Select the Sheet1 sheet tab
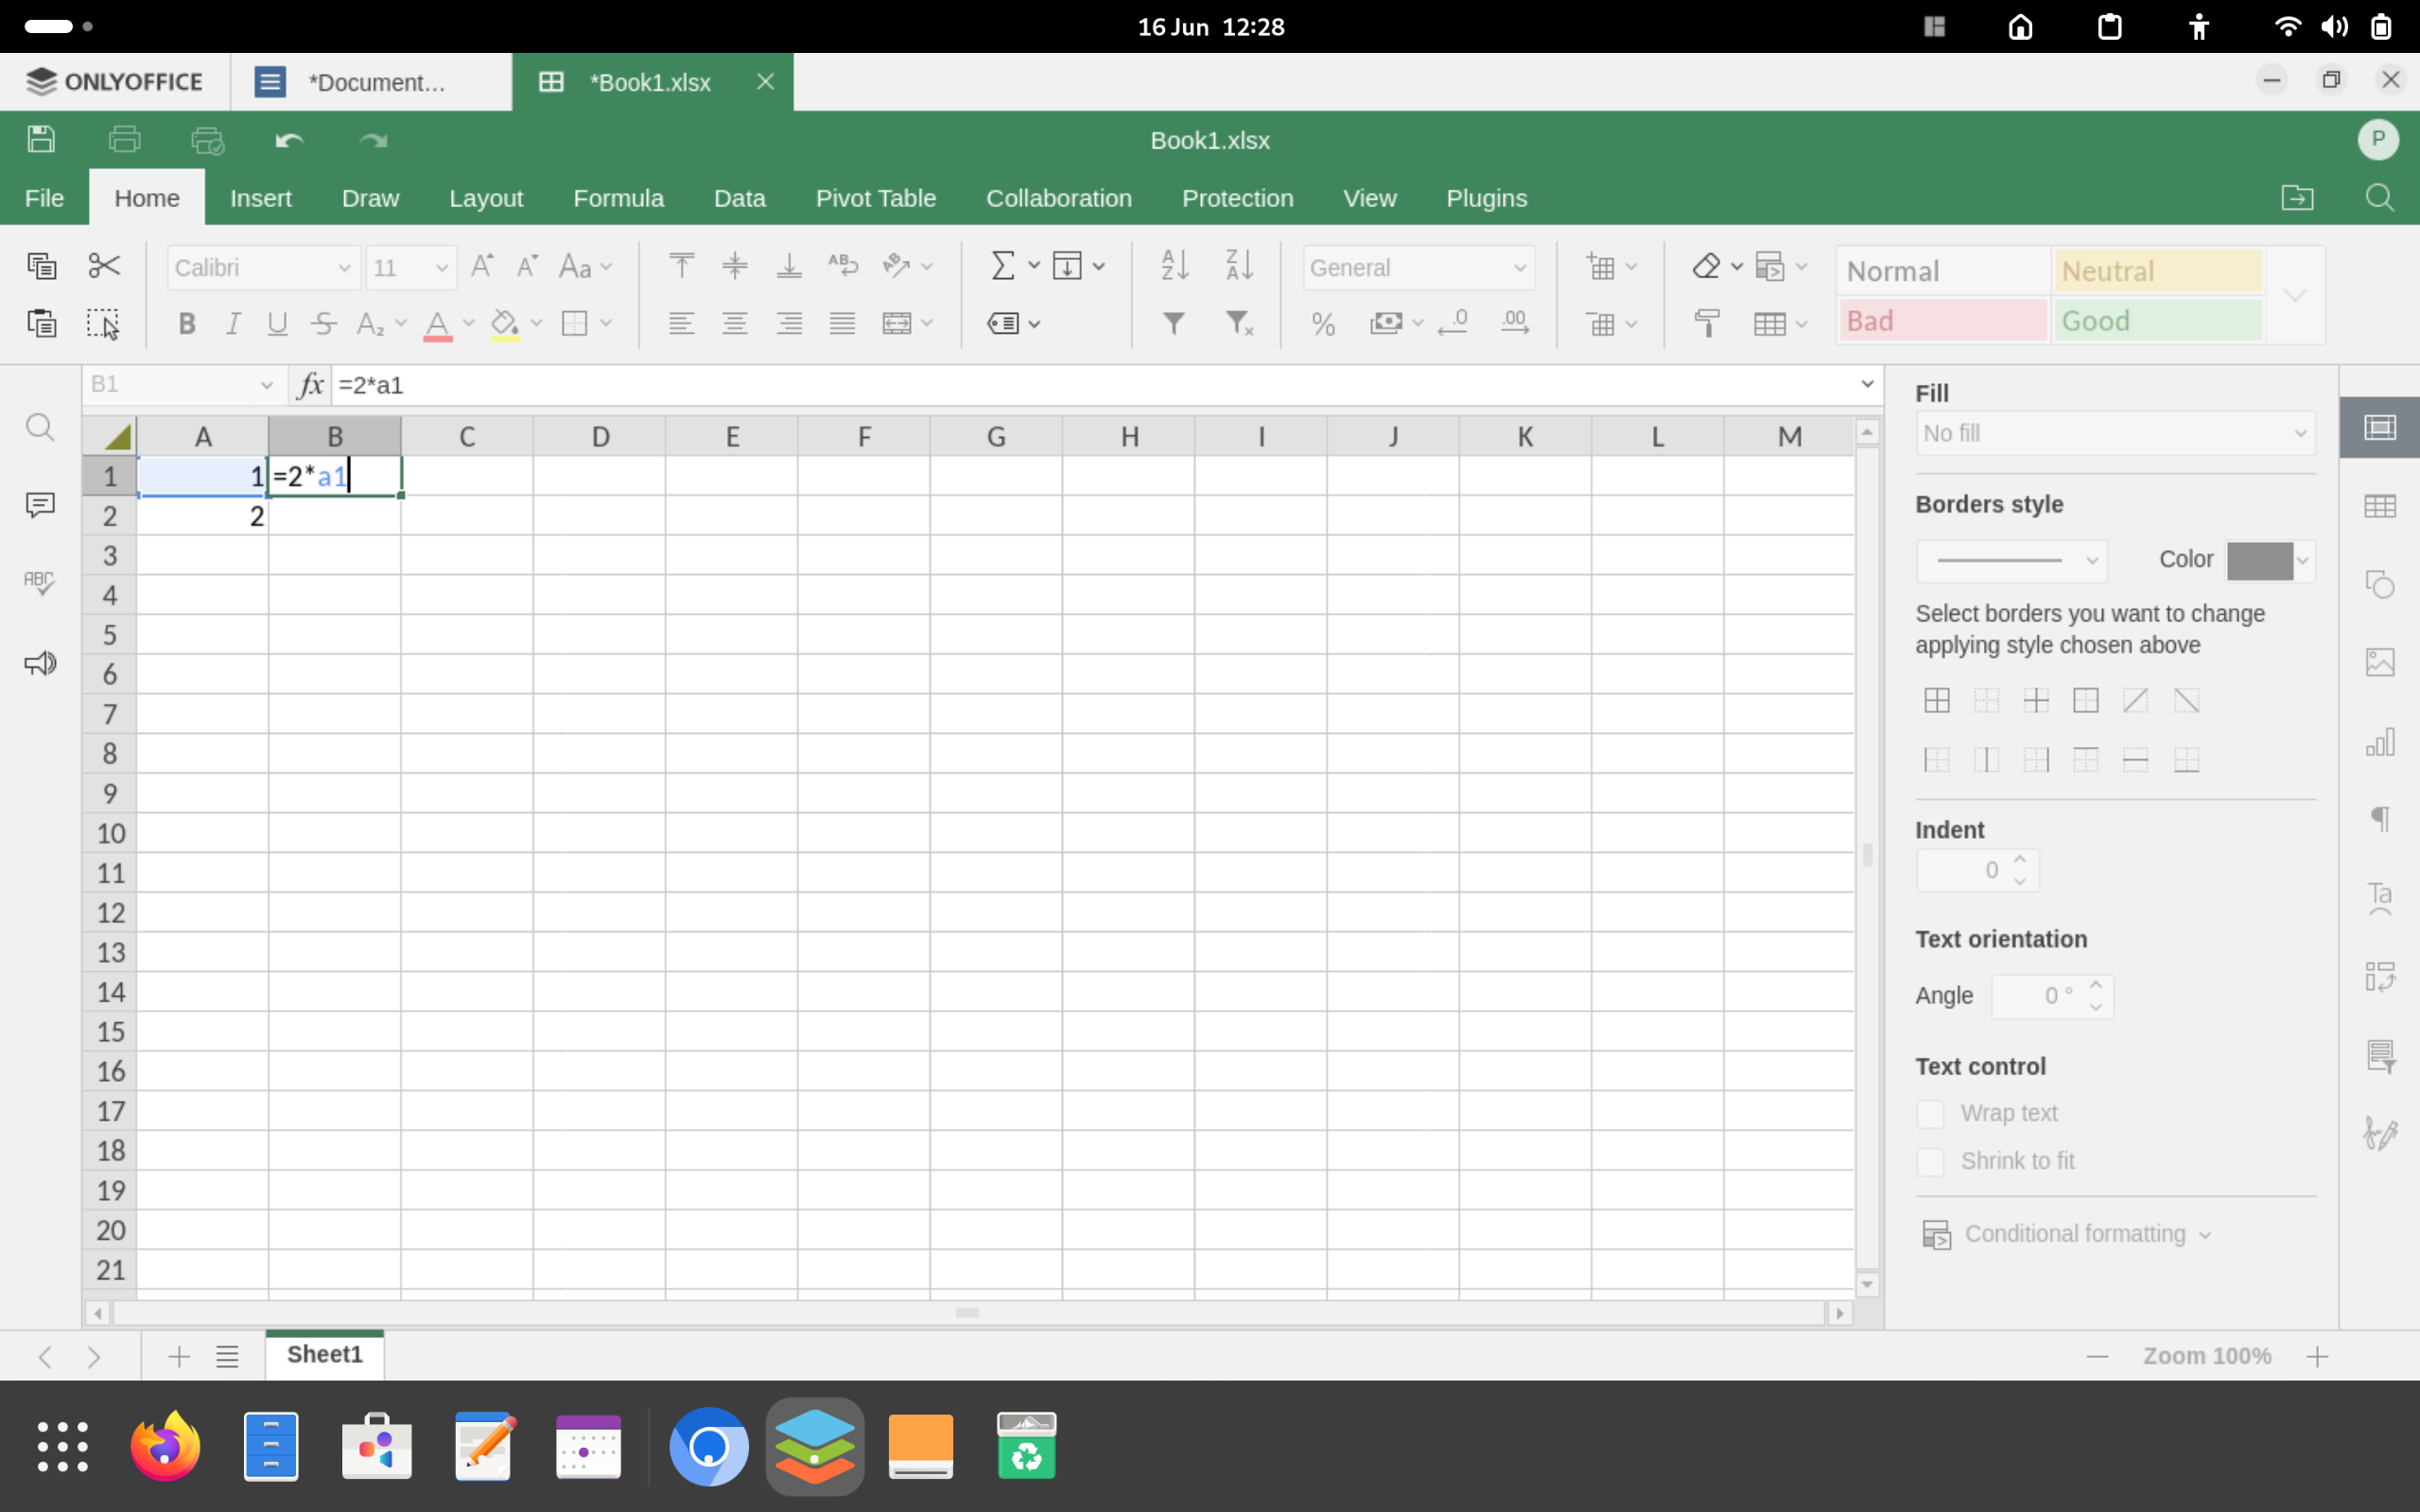 pos(324,1354)
